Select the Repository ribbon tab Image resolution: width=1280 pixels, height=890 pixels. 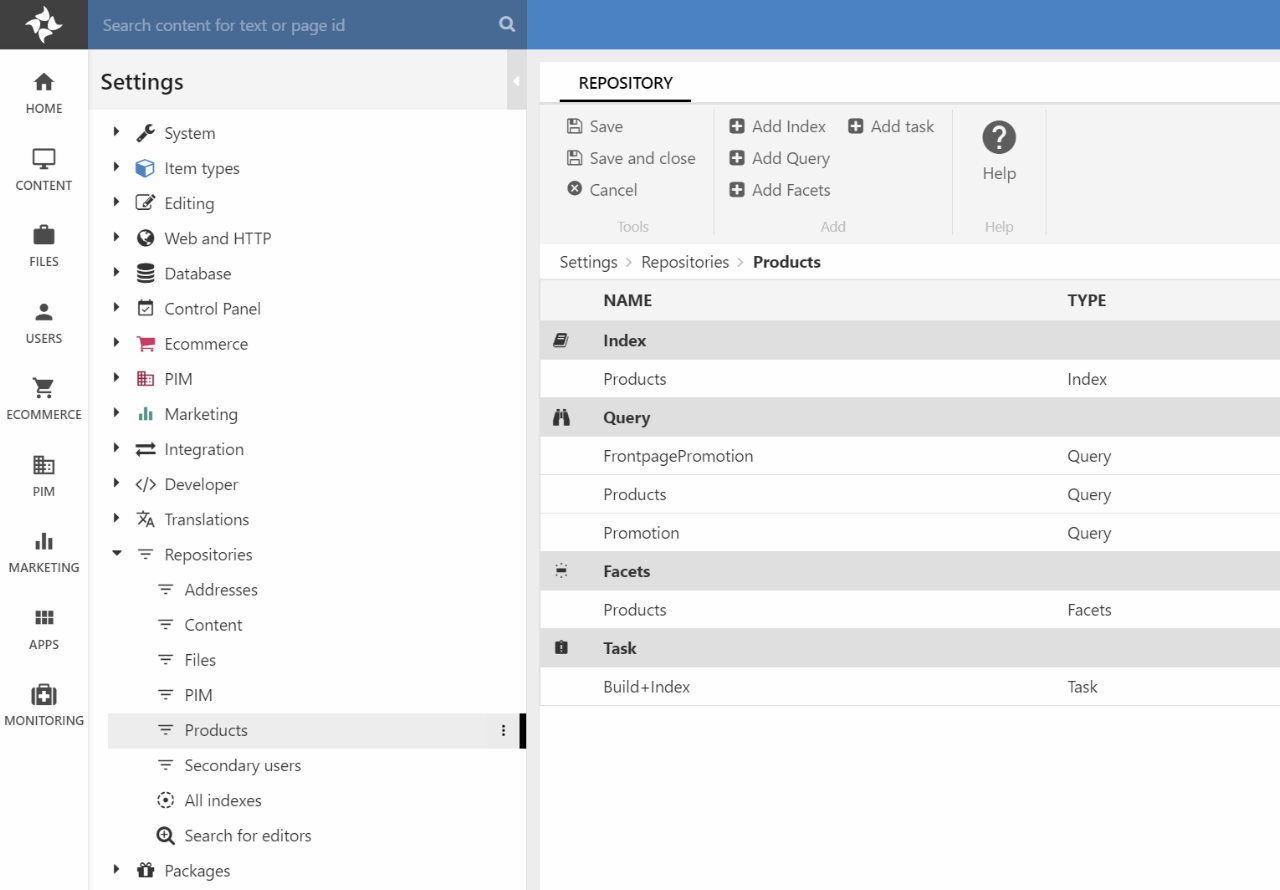click(625, 83)
